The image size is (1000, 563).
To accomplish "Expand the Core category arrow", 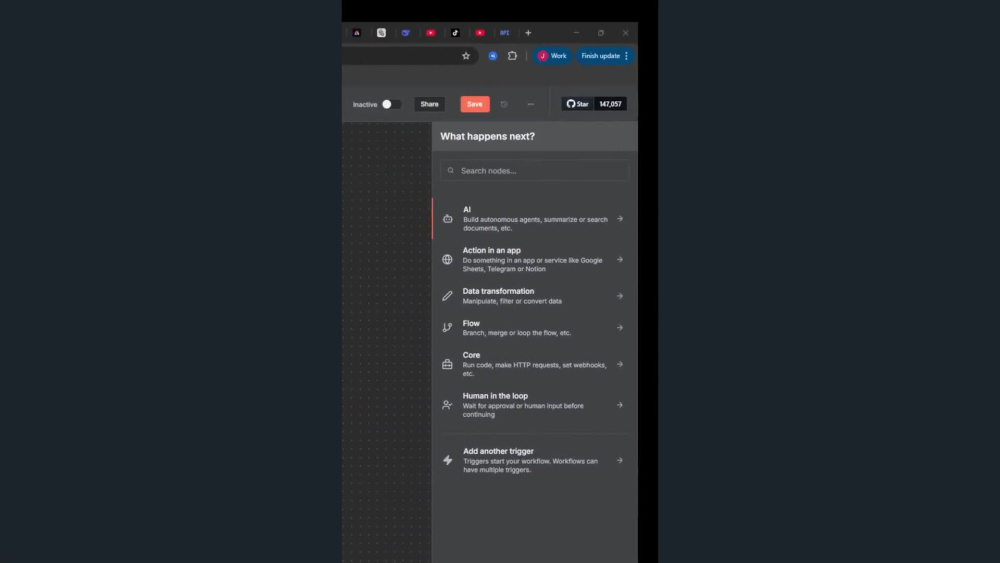I will pos(620,364).
